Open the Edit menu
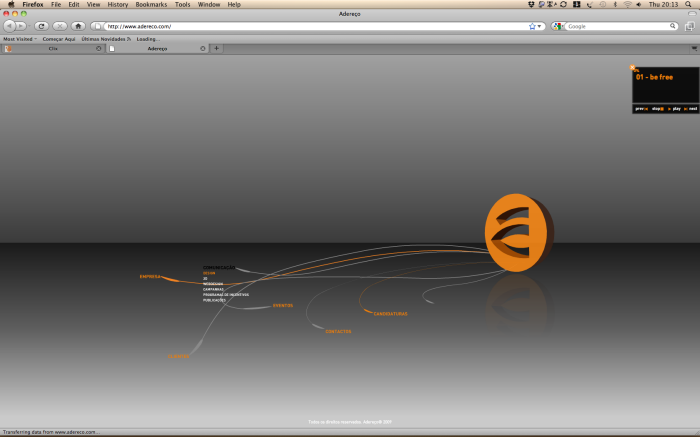The width and height of the screenshot is (700, 437). coord(74,4)
